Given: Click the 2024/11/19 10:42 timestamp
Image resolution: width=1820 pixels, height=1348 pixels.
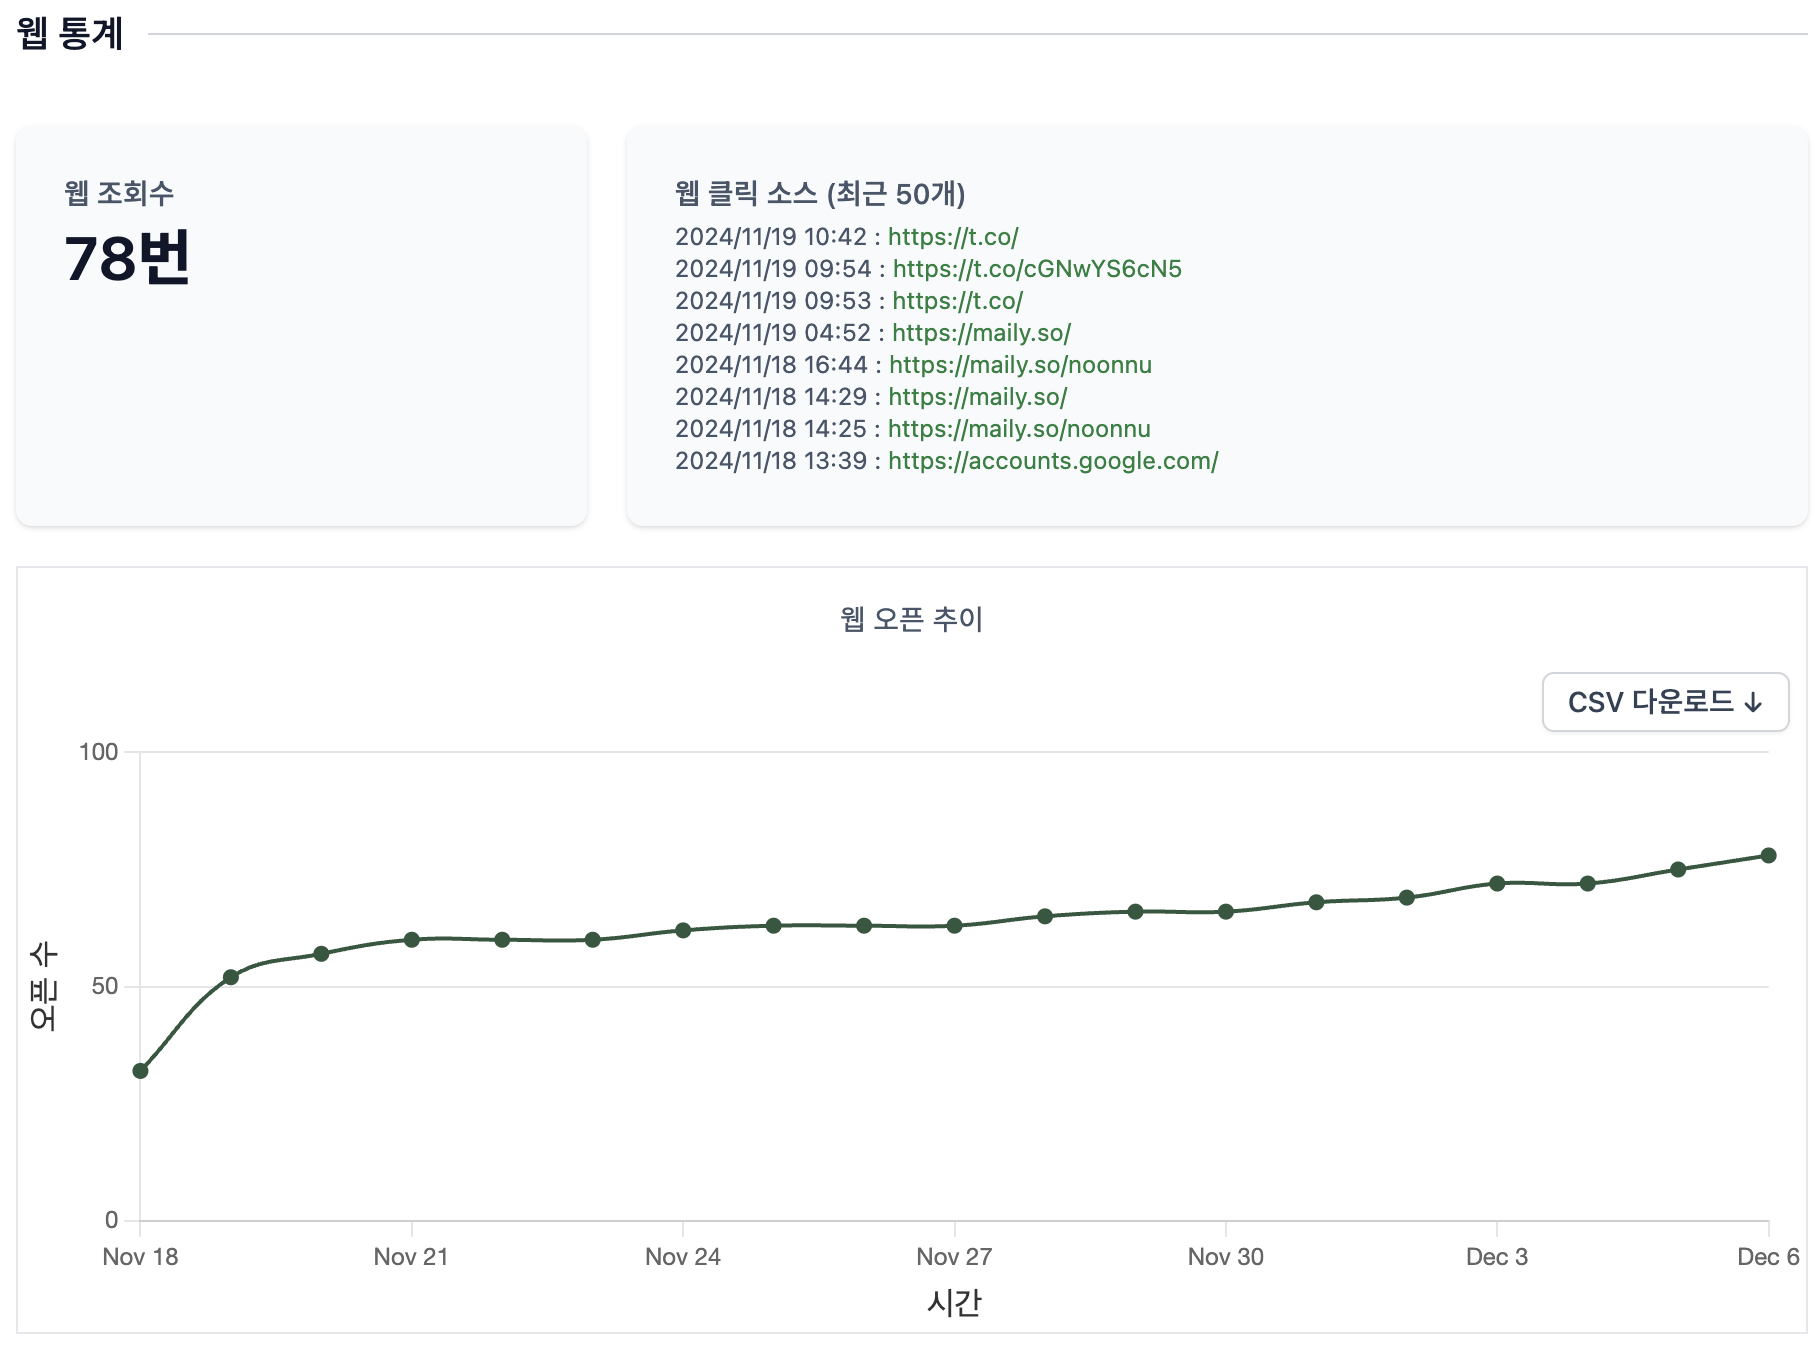Looking at the screenshot, I should click(x=771, y=237).
